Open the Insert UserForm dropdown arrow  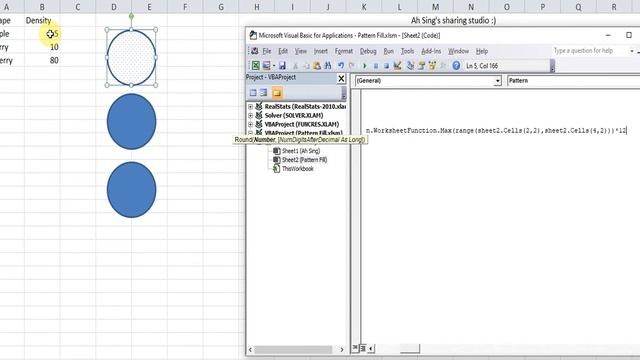[x=274, y=65]
